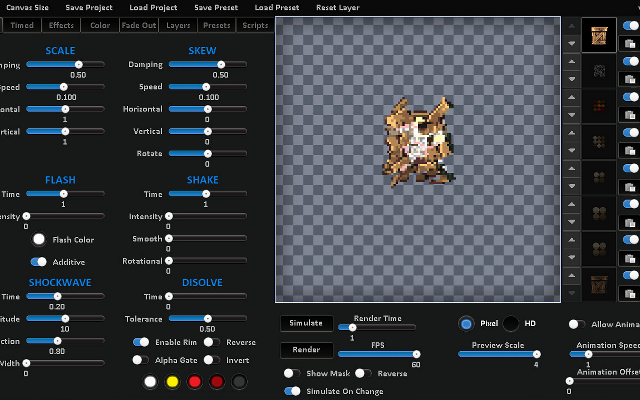Click the copy icon of the last layer
The width and height of the screenshot is (640, 400).
pos(630,294)
